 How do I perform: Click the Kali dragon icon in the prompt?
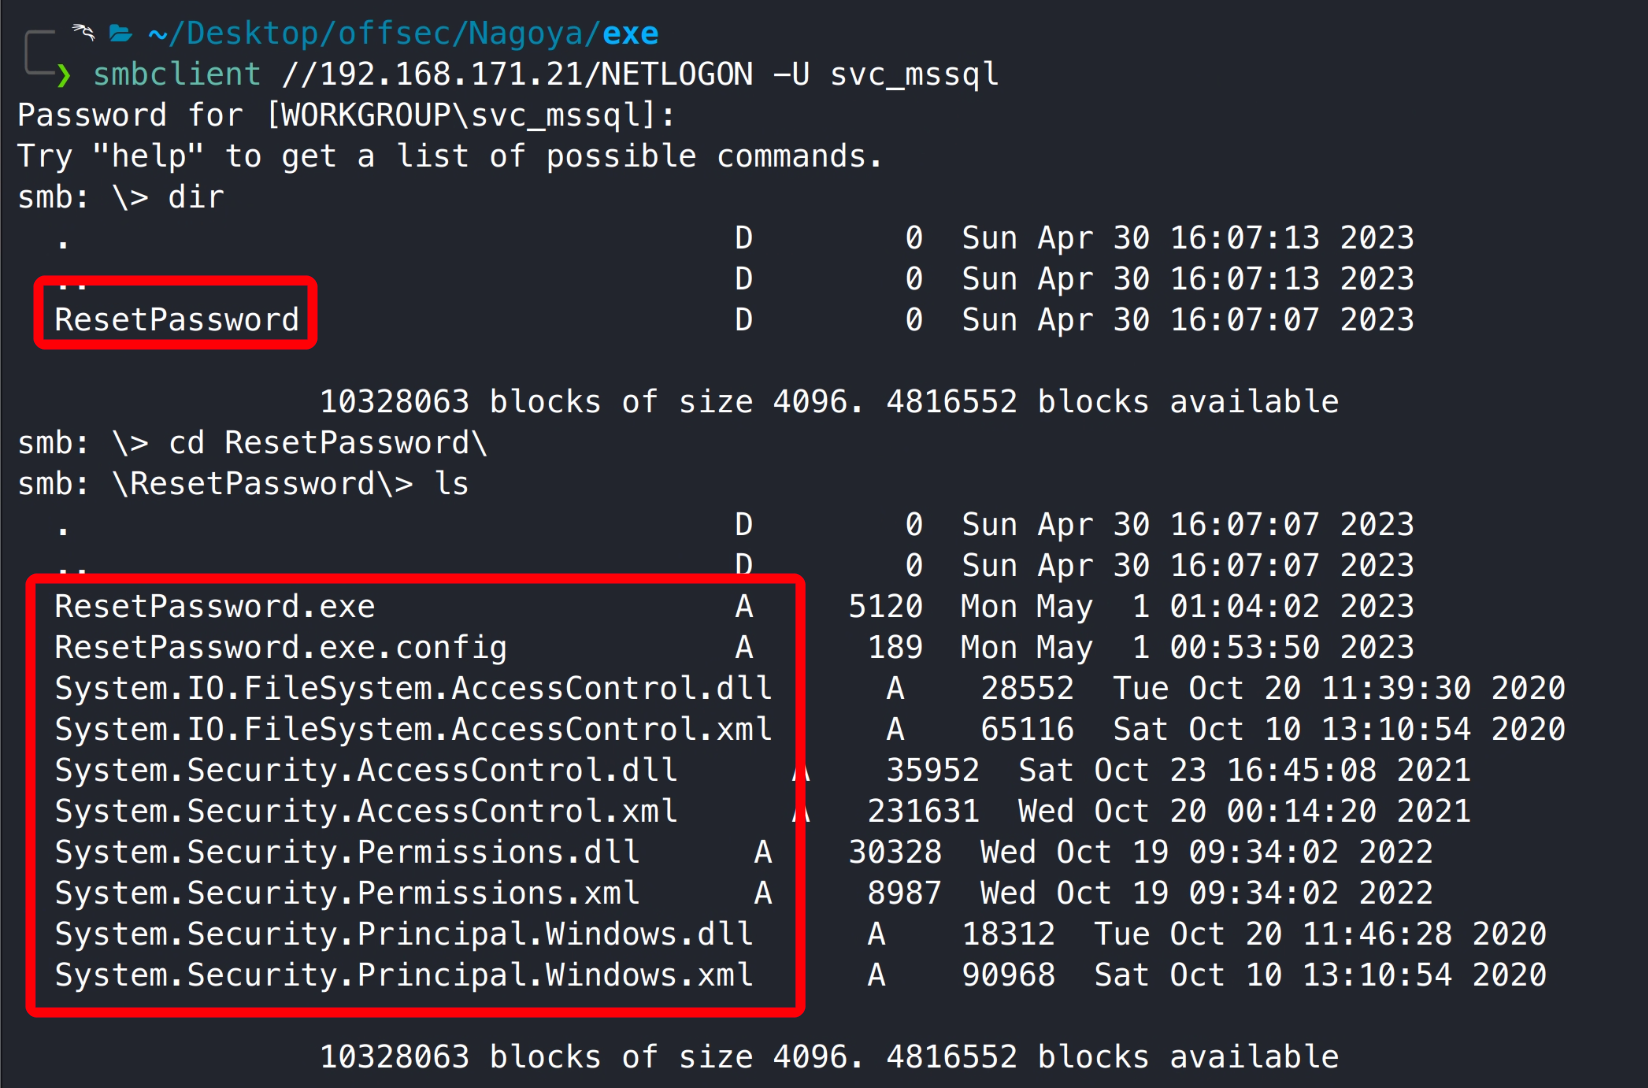tap(84, 33)
